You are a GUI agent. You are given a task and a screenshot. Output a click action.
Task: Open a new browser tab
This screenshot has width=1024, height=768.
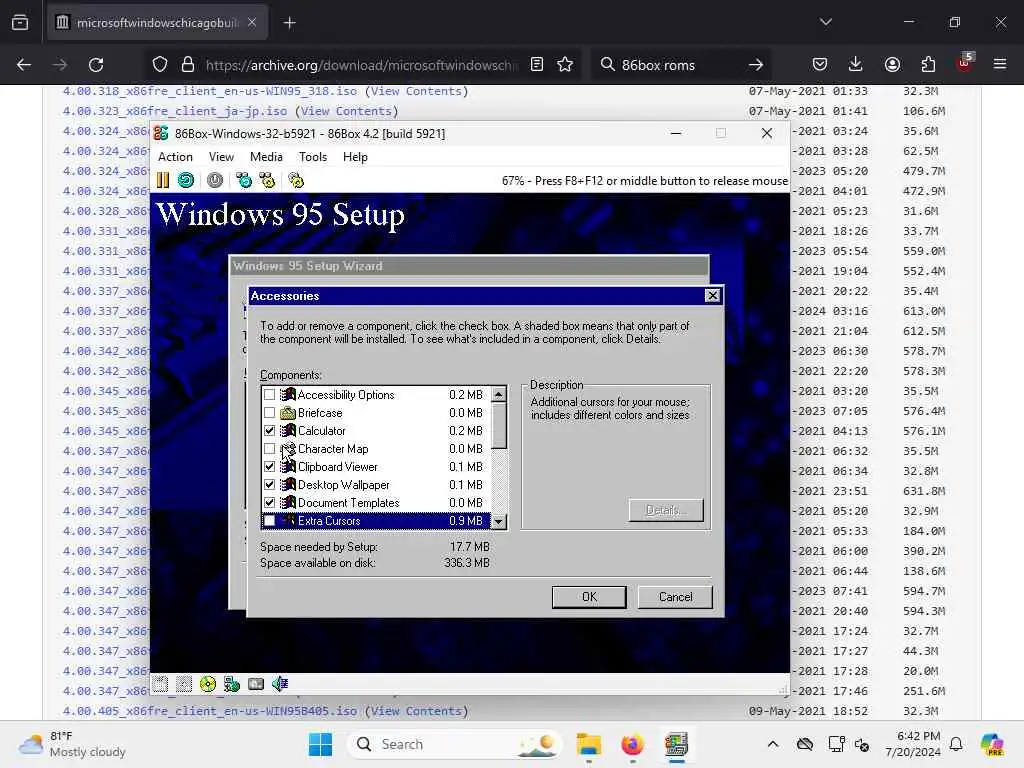click(x=289, y=23)
